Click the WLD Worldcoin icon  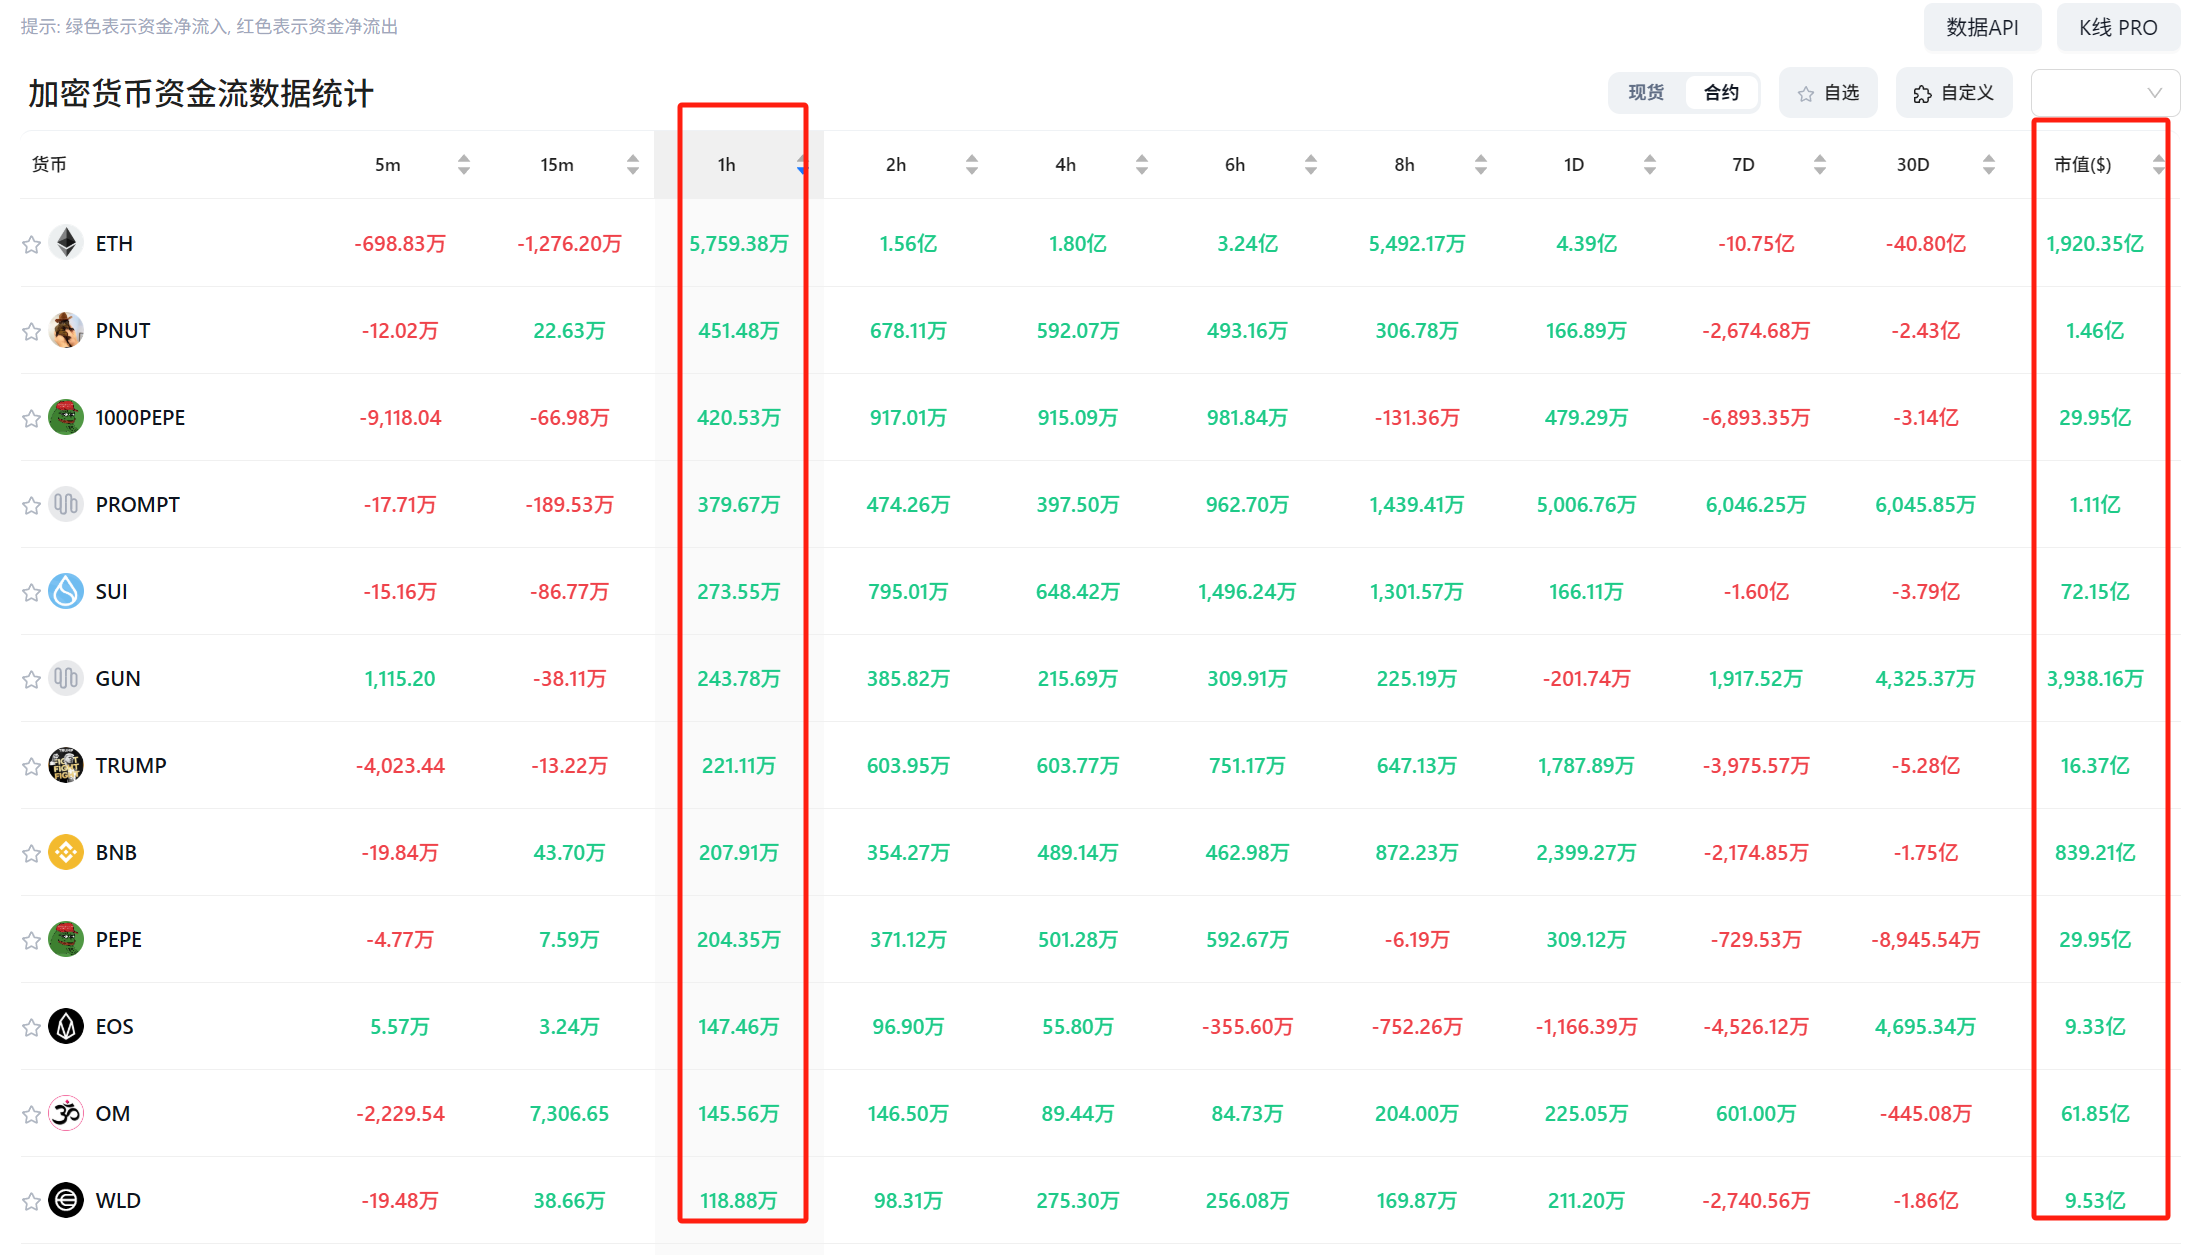[x=66, y=1200]
